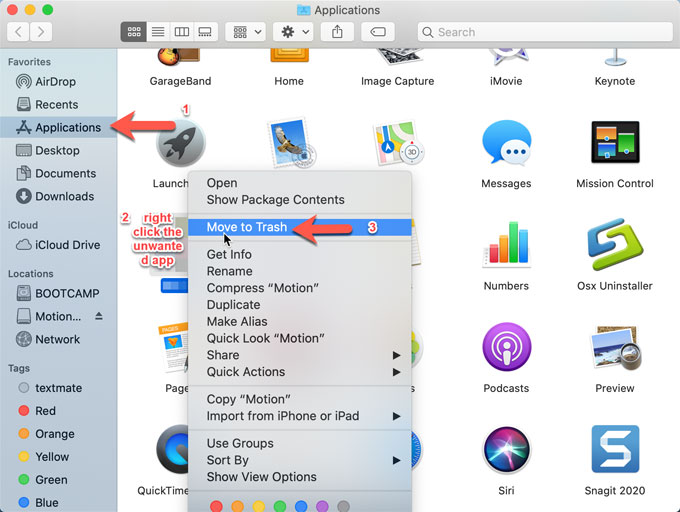The width and height of the screenshot is (680, 512).
Task: Apply the red color tag dot
Action: [x=216, y=506]
